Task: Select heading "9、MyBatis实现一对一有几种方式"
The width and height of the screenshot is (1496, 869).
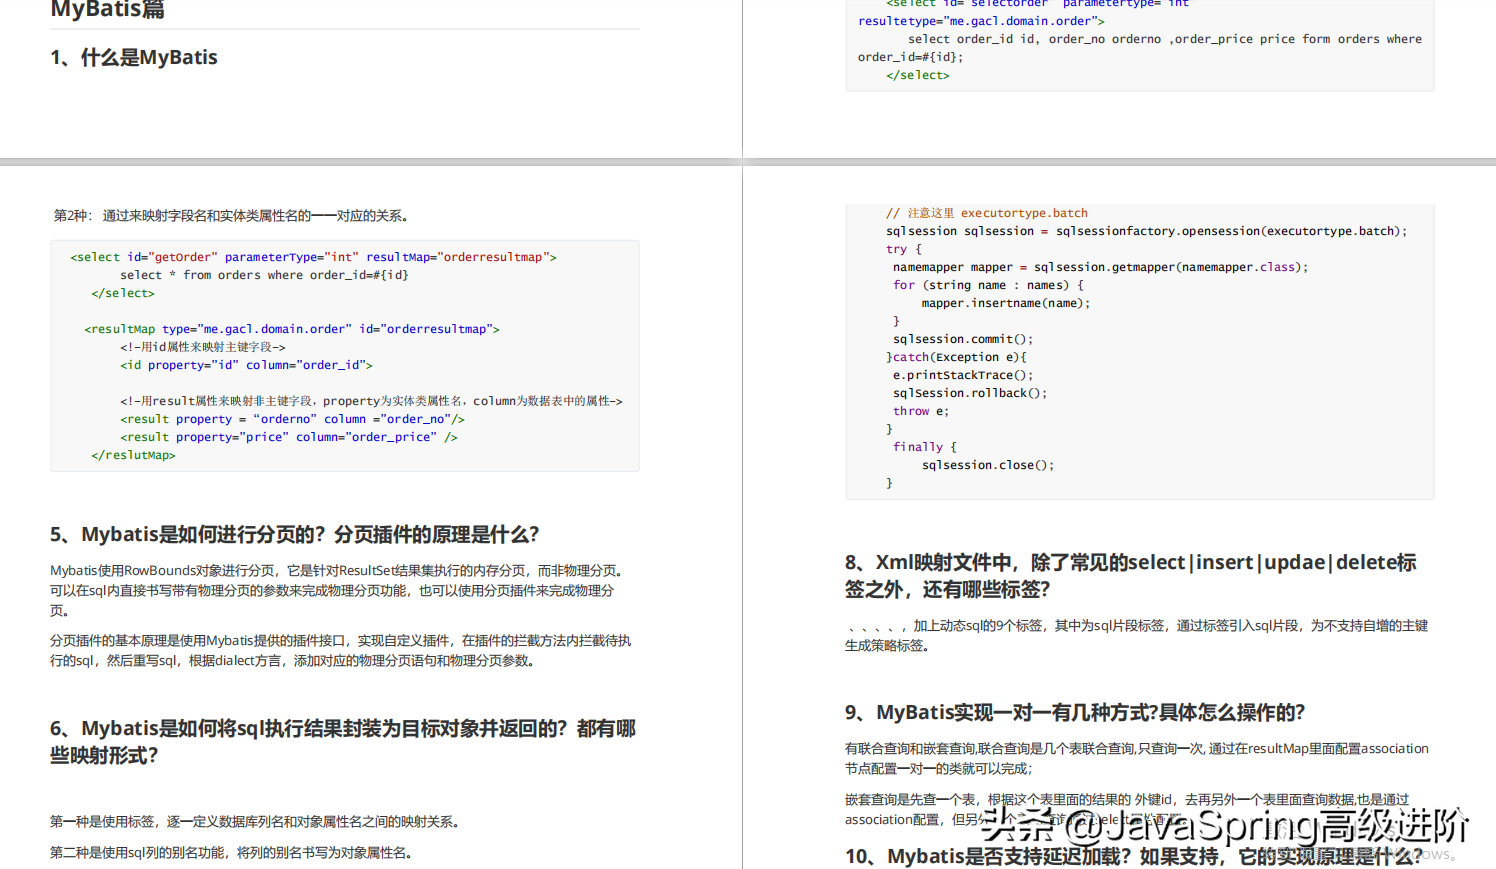Action: (1075, 712)
